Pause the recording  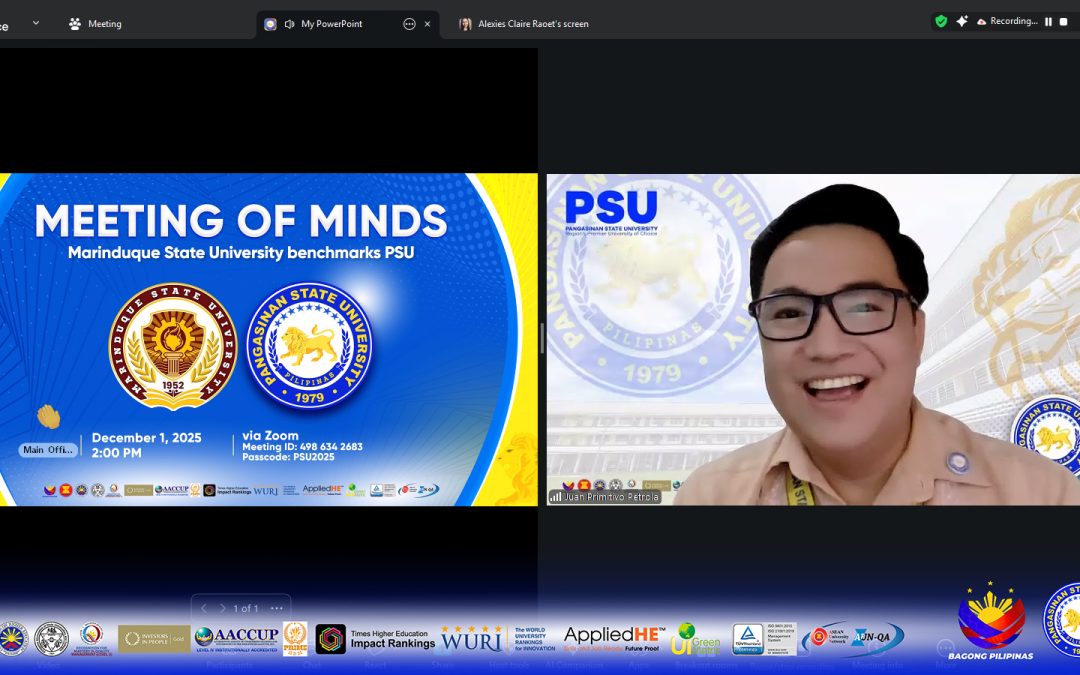pos(1048,21)
